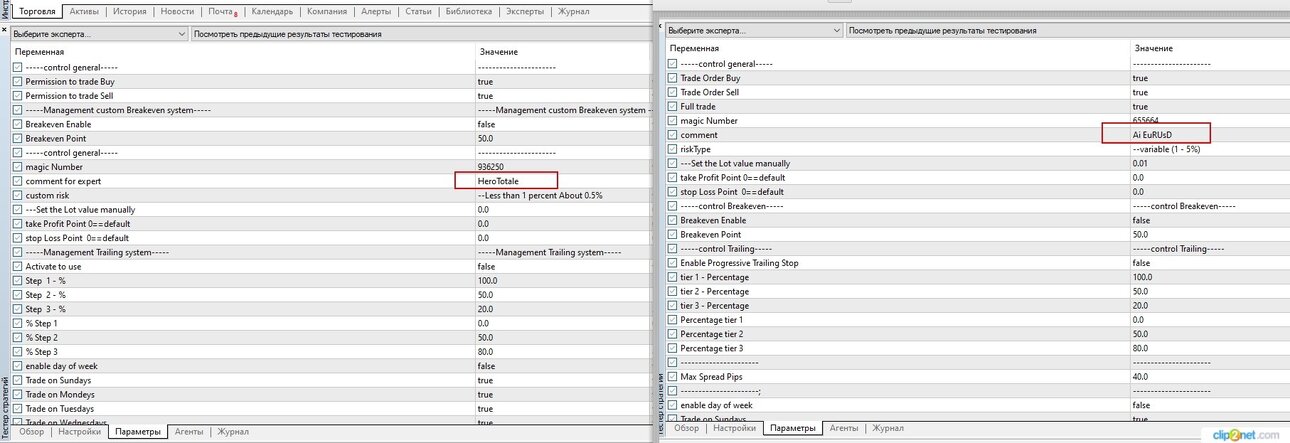The width and height of the screenshot is (1290, 443).
Task: Open Обзор tab in left window
Action: click(32, 432)
